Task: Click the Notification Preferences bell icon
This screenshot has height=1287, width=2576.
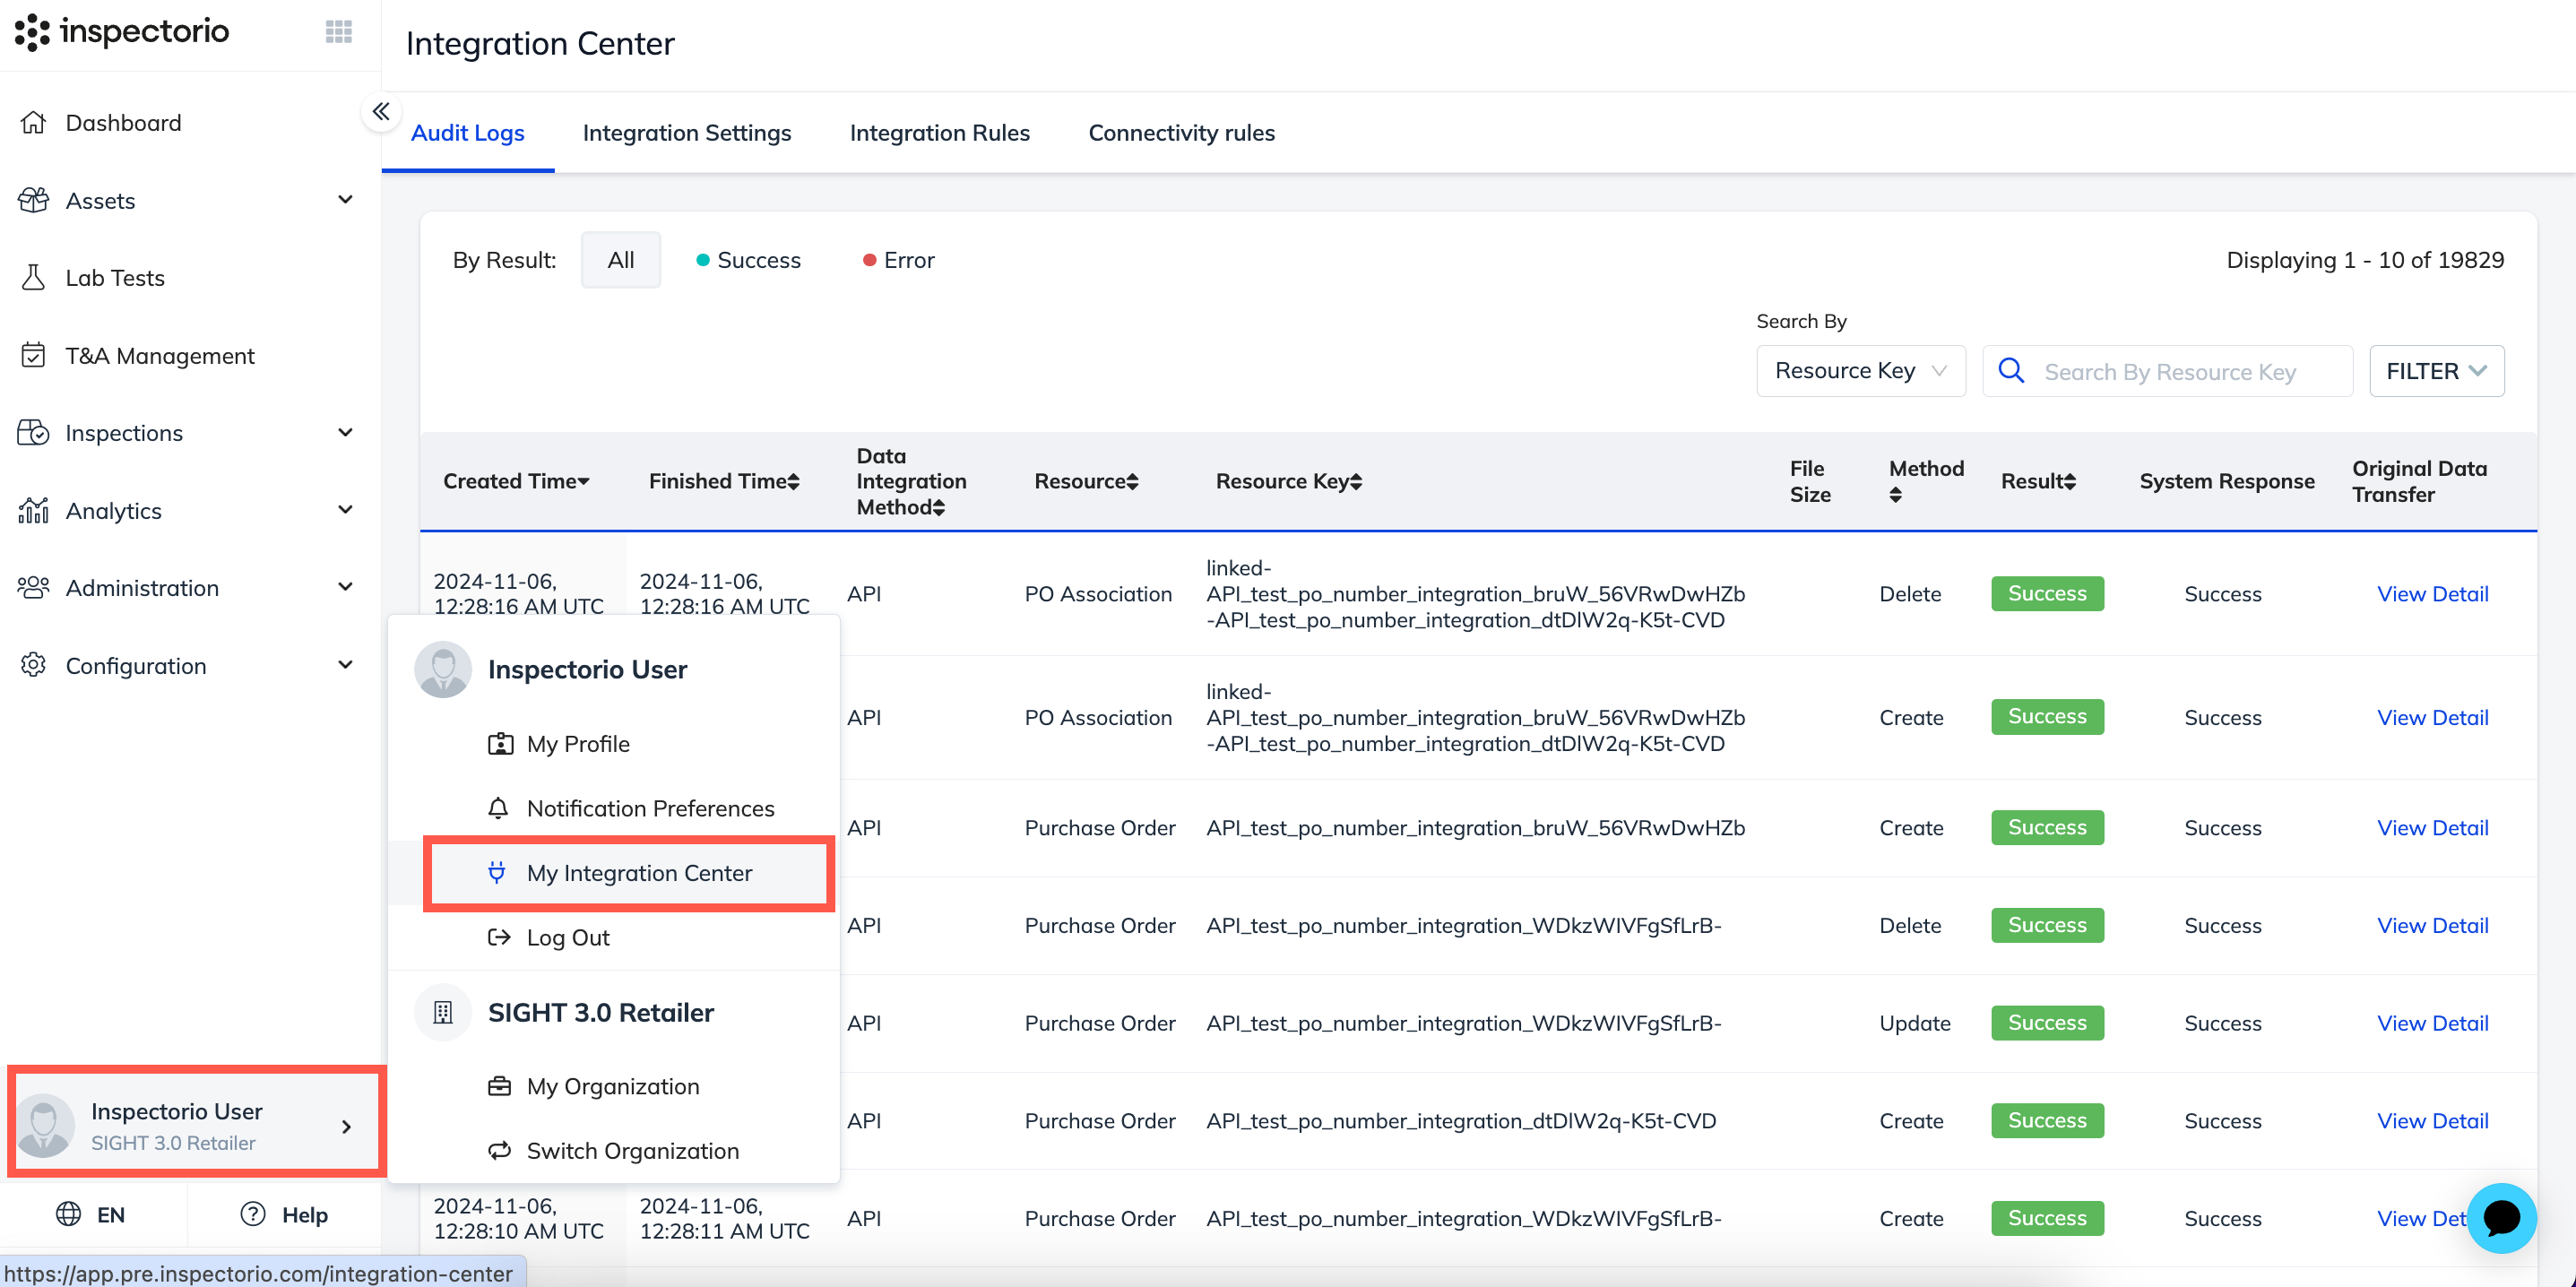Action: [x=498, y=808]
